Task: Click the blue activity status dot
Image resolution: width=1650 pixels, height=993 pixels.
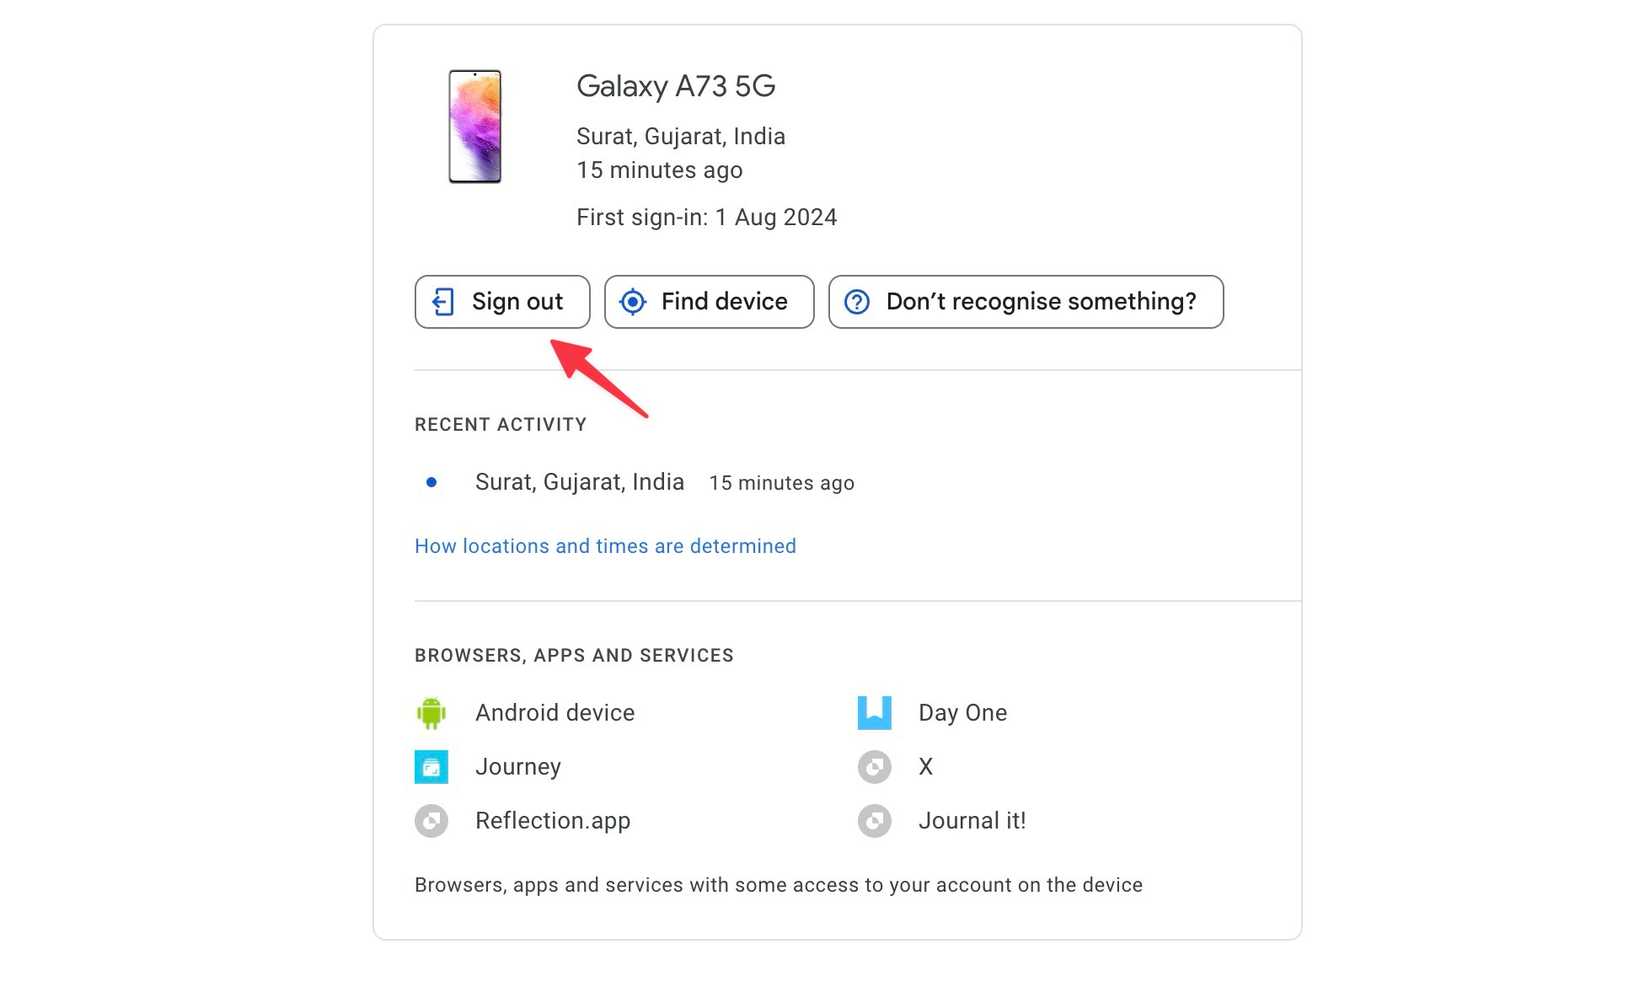Action: 431,482
